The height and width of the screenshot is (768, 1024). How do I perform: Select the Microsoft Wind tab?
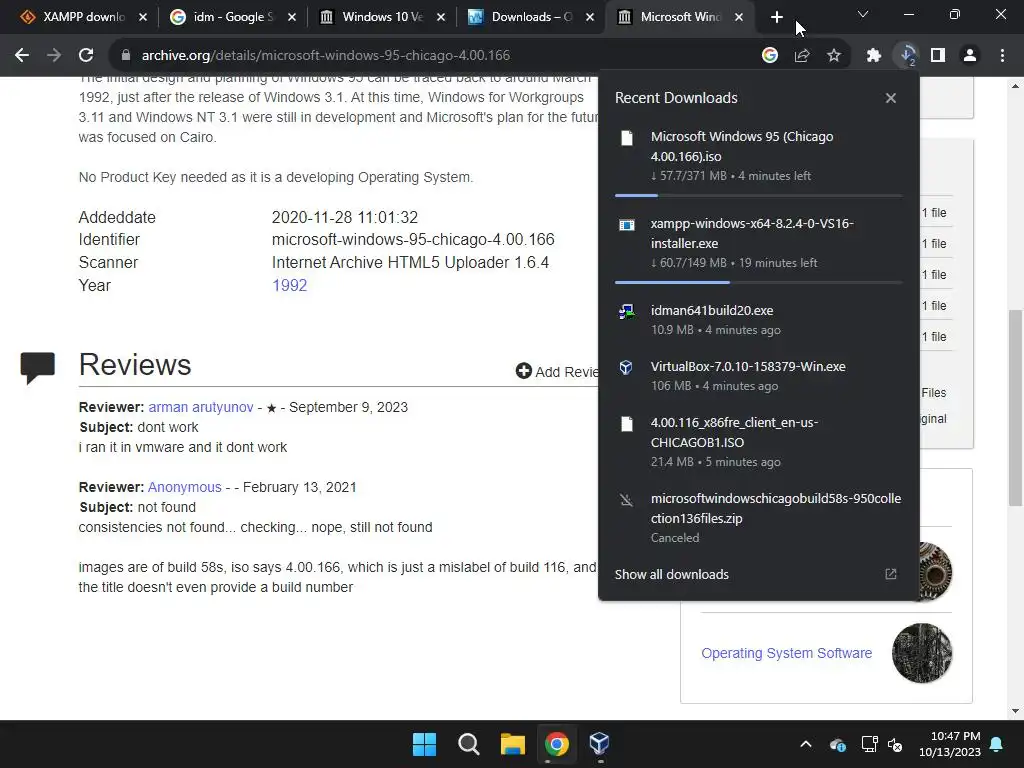[x=680, y=17]
